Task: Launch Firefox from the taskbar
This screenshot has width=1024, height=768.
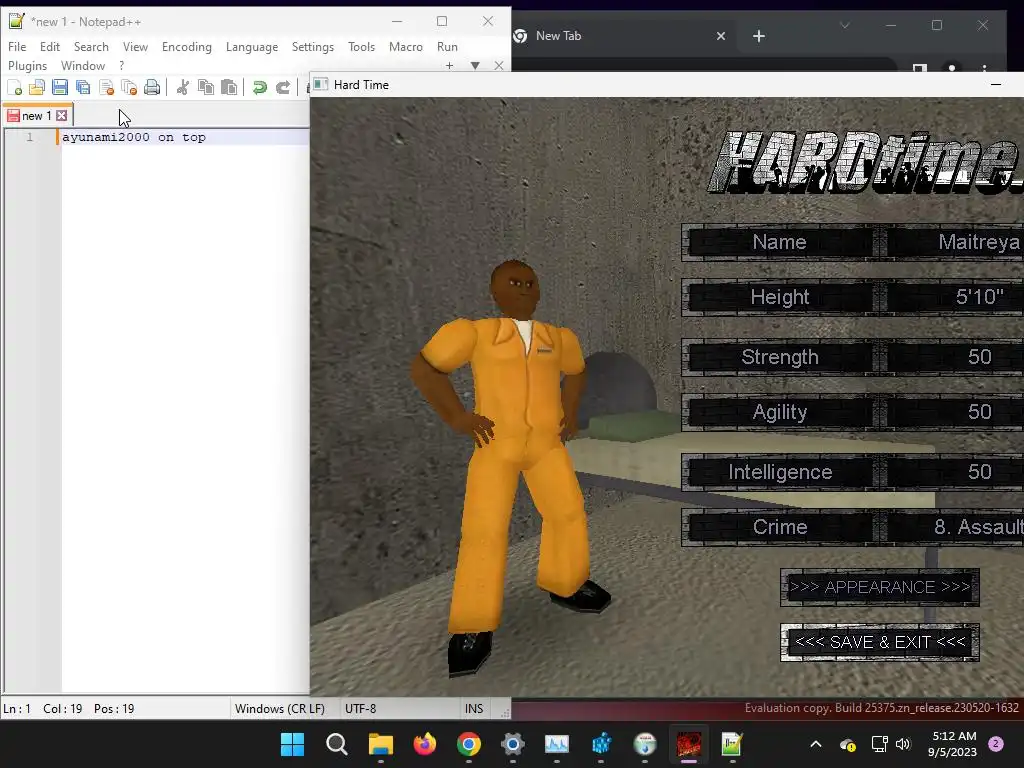Action: click(x=424, y=744)
